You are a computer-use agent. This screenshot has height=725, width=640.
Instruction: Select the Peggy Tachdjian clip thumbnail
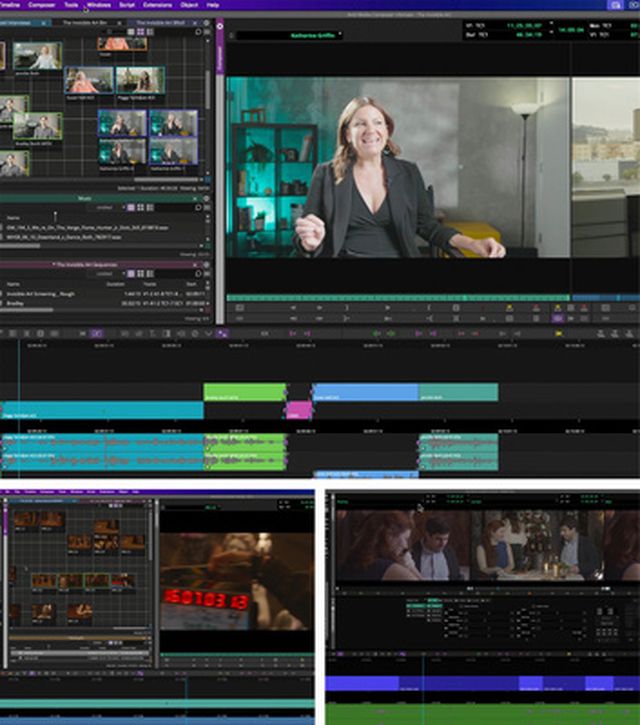140,80
